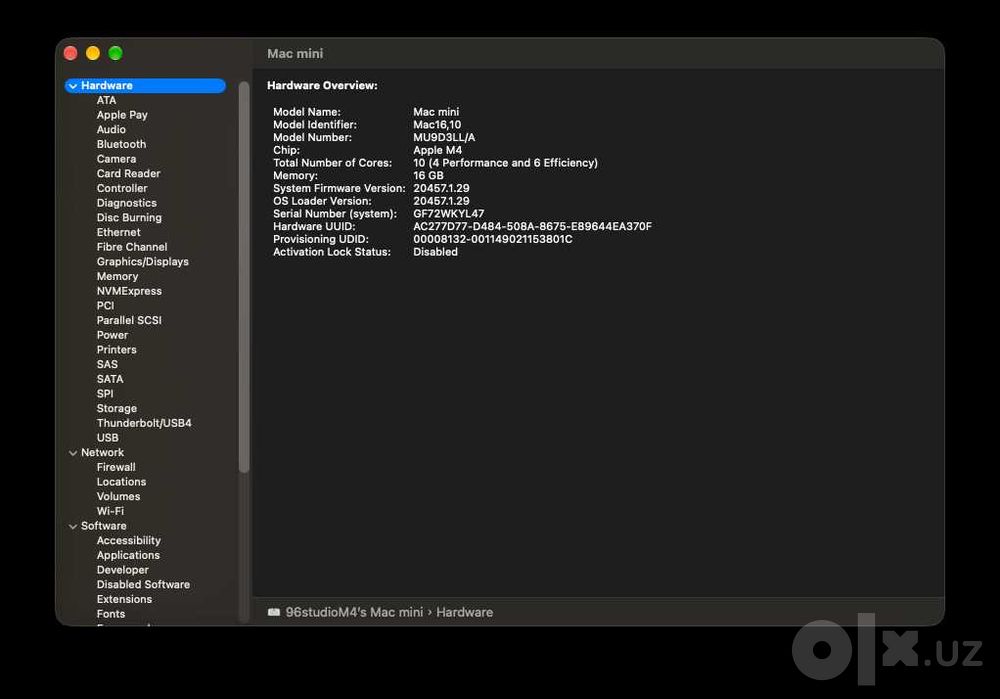
Task: Click the 96studioM4's Mac mini path item
Action: pyautogui.click(x=354, y=612)
